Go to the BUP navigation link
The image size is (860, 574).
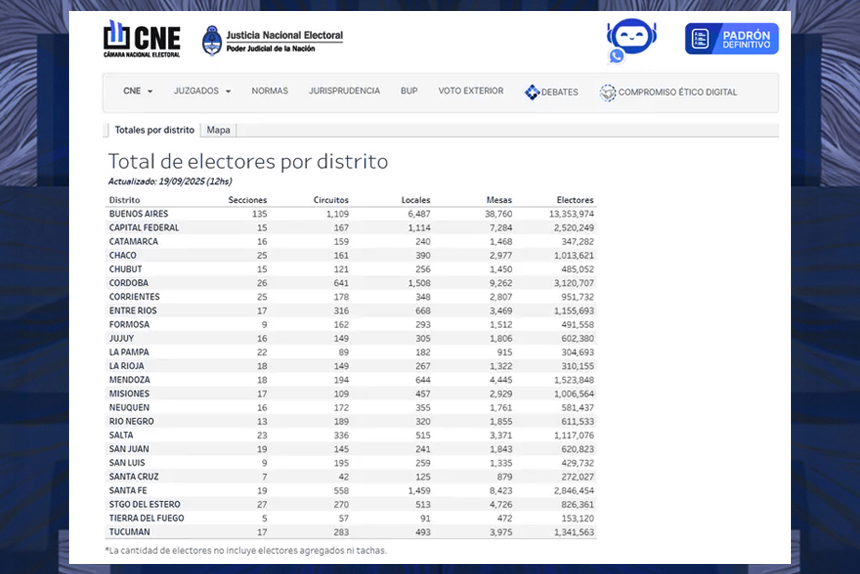(x=409, y=91)
